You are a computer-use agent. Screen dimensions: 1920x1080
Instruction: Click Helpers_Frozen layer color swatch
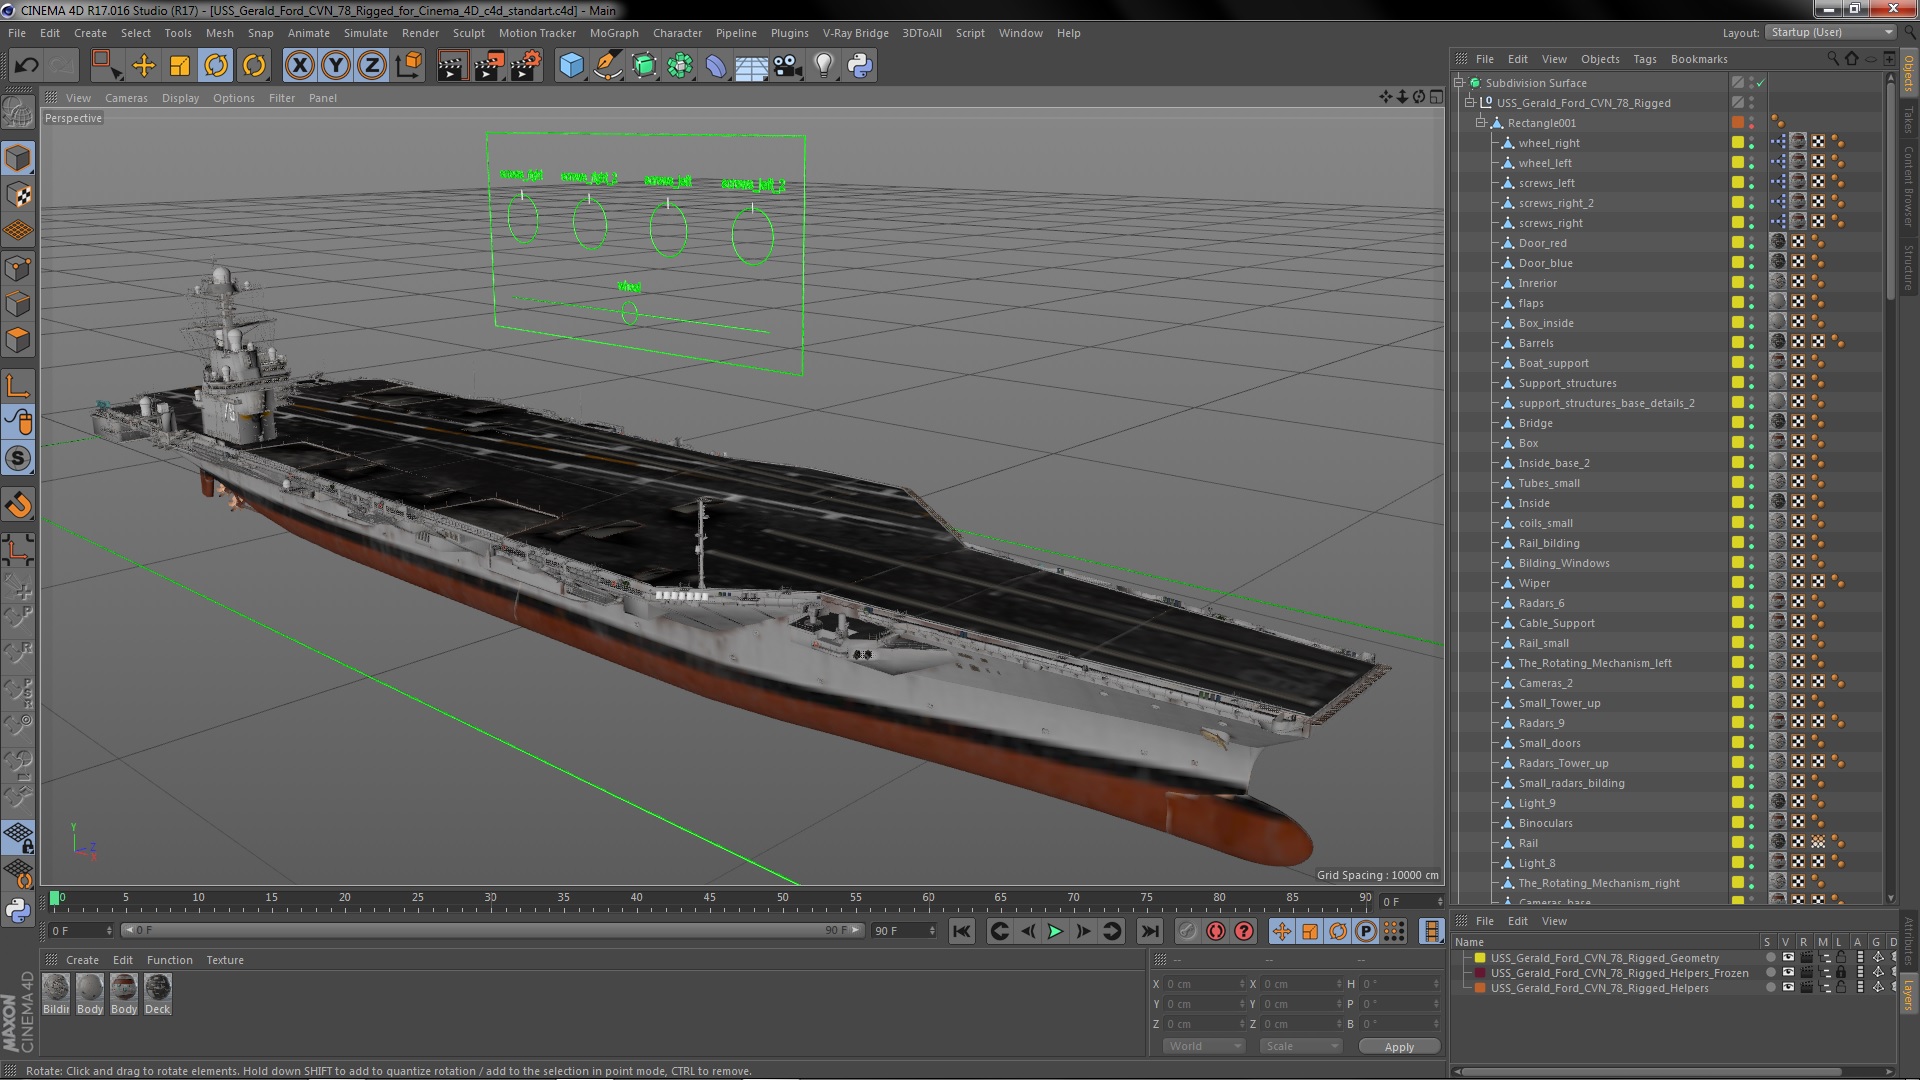coord(1481,973)
